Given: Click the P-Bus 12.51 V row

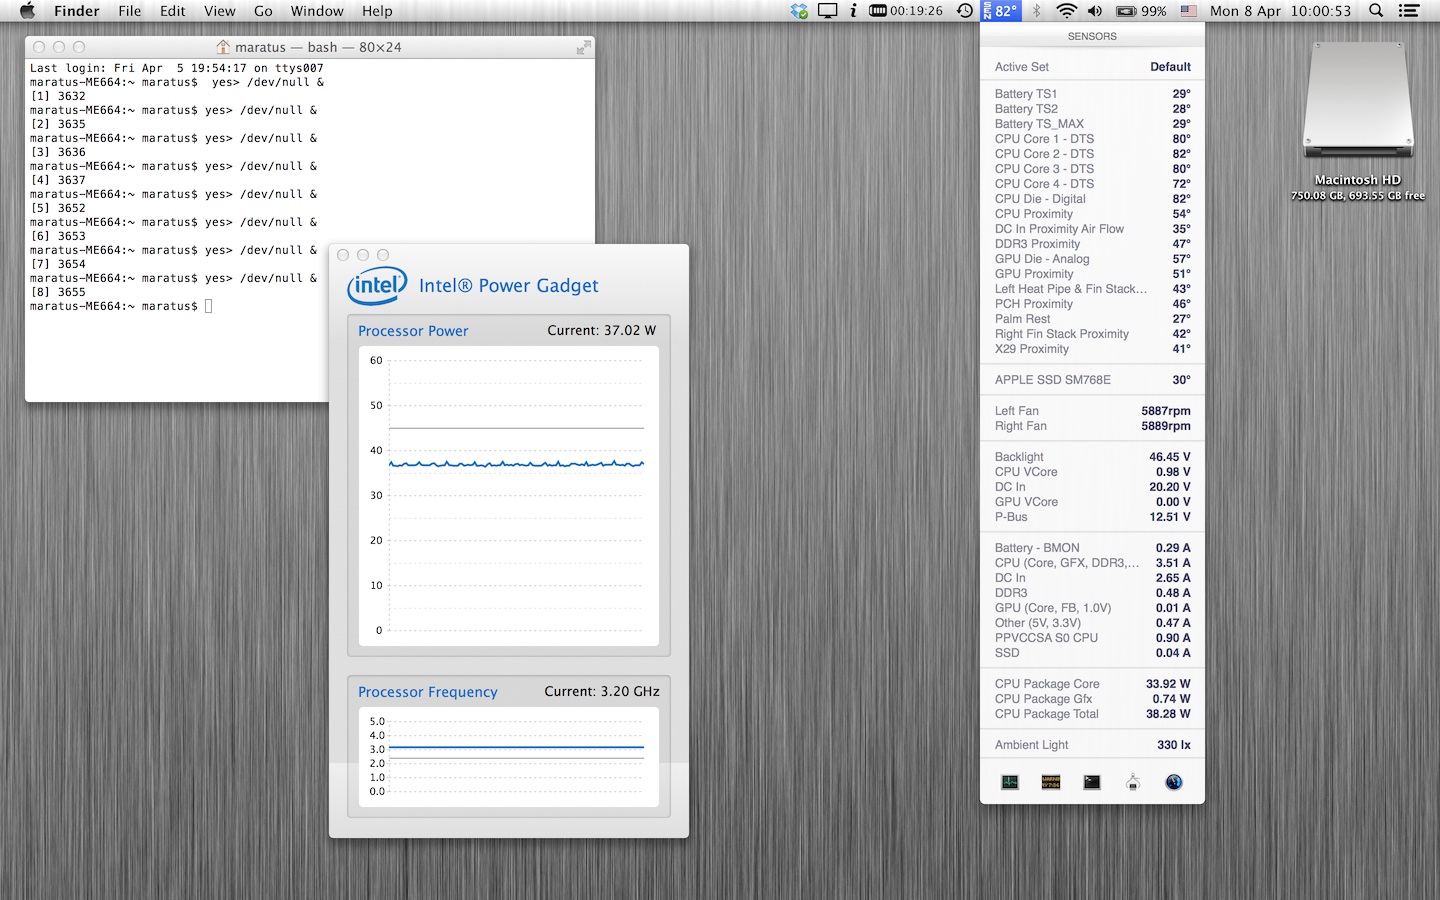Looking at the screenshot, I should coord(1092,517).
